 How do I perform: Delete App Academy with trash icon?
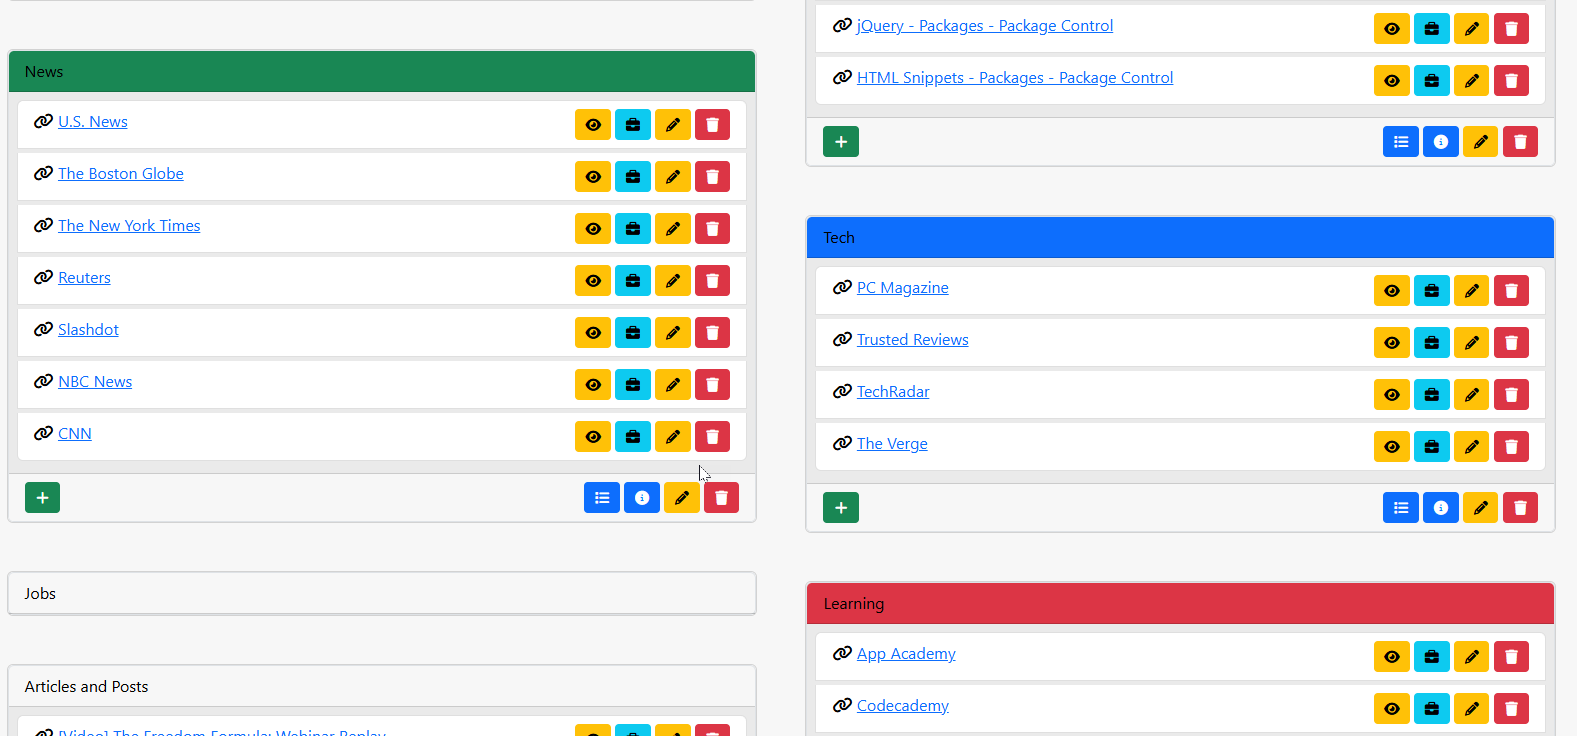pyautogui.click(x=1512, y=657)
